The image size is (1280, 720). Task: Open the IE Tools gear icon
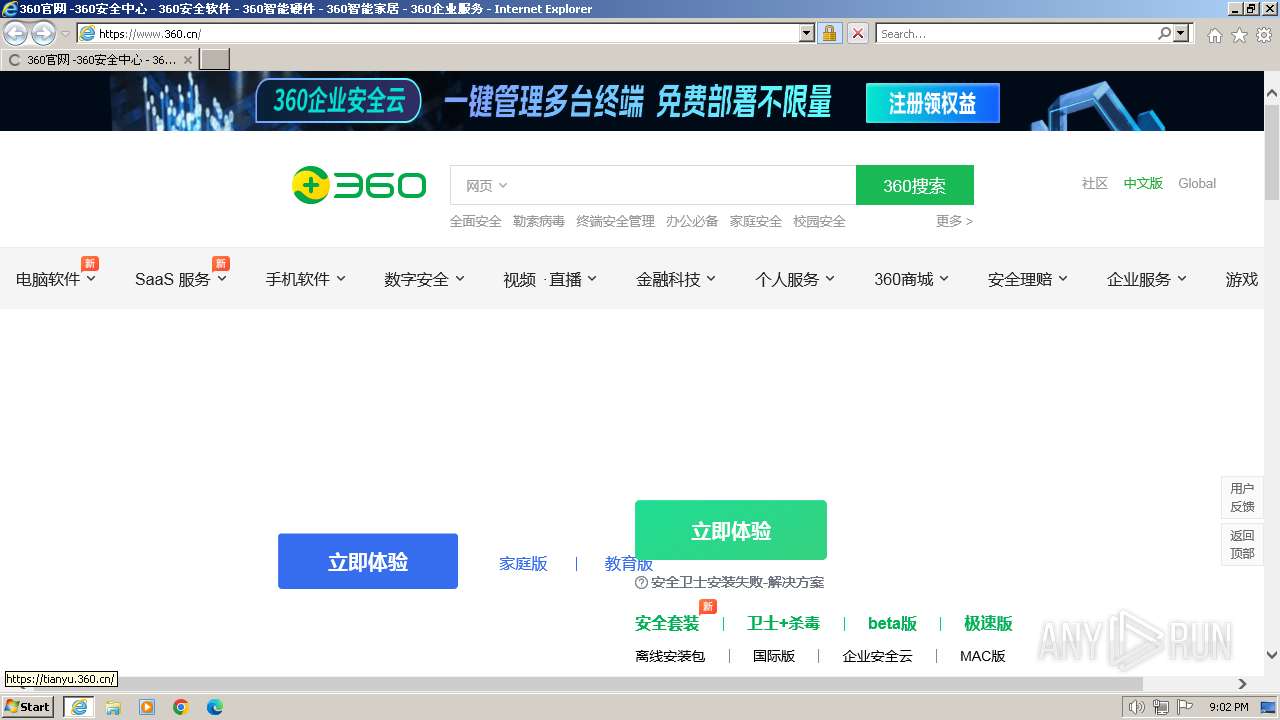[1264, 35]
